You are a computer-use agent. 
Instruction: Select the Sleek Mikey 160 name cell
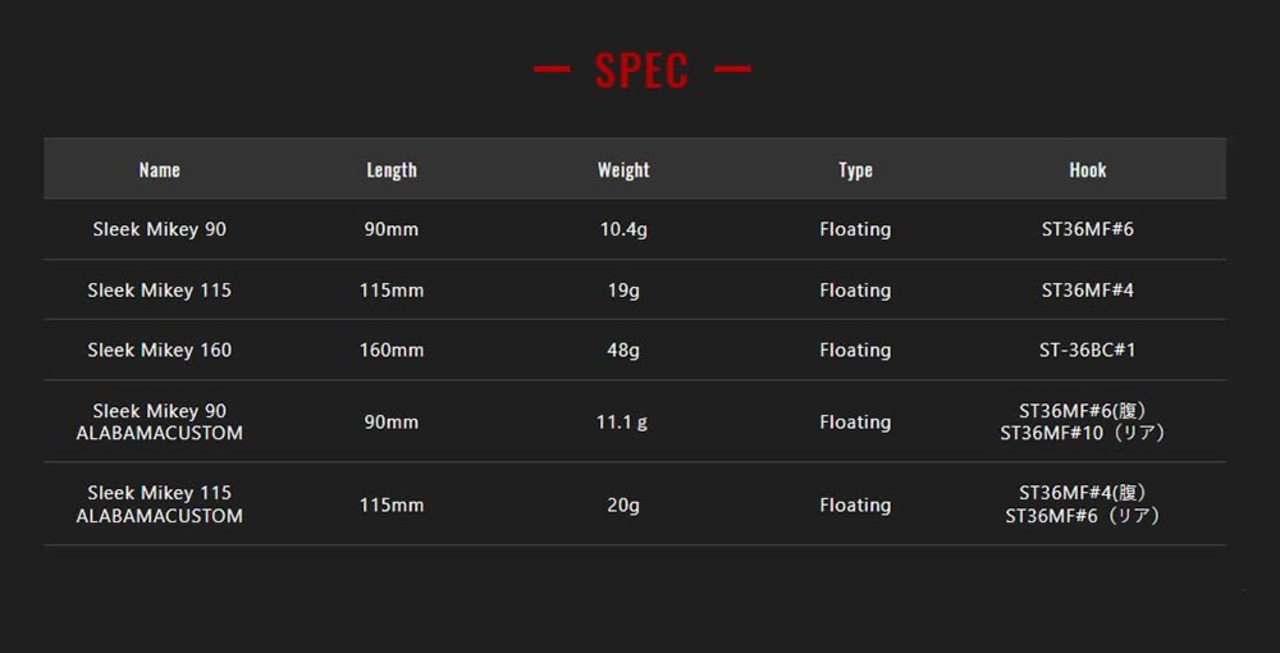159,350
